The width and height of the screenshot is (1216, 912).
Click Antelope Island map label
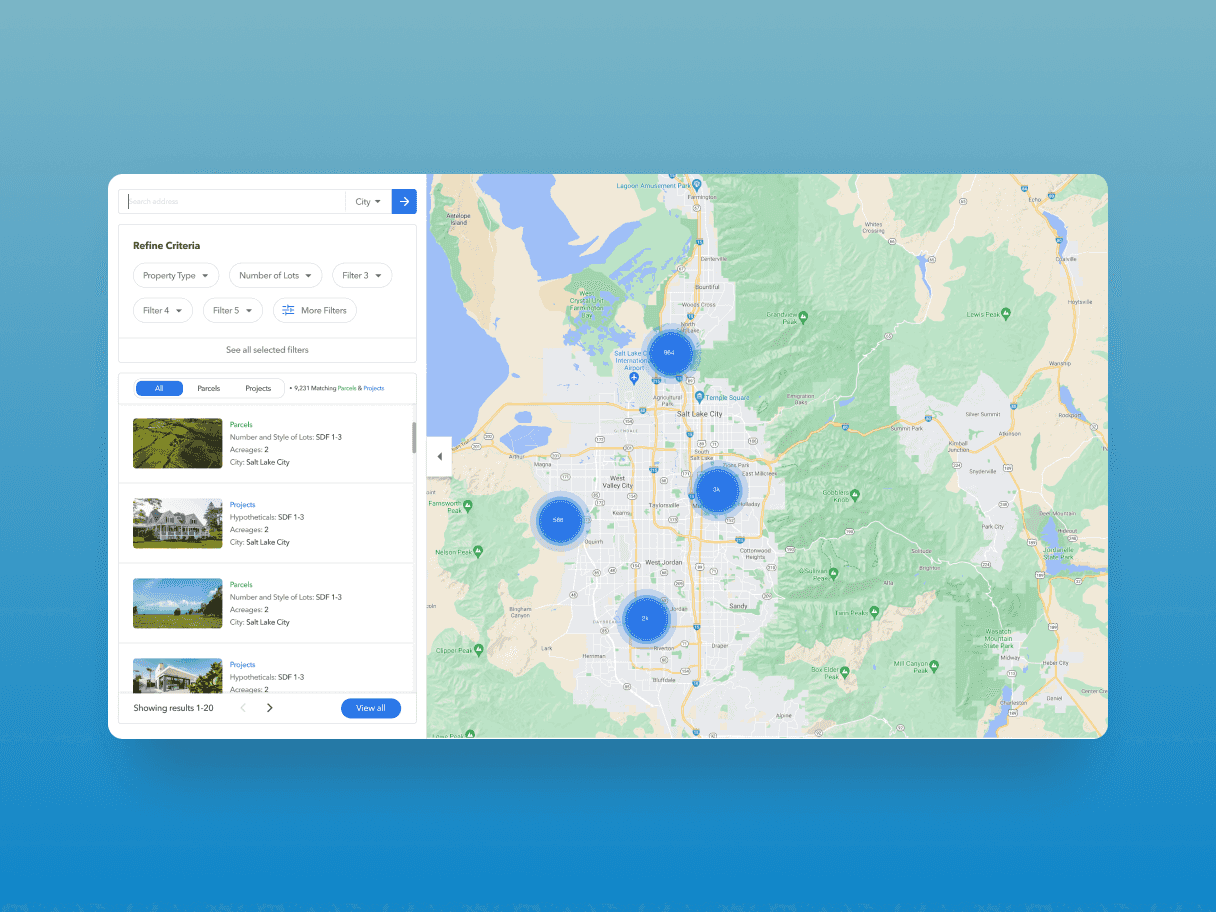click(x=458, y=219)
